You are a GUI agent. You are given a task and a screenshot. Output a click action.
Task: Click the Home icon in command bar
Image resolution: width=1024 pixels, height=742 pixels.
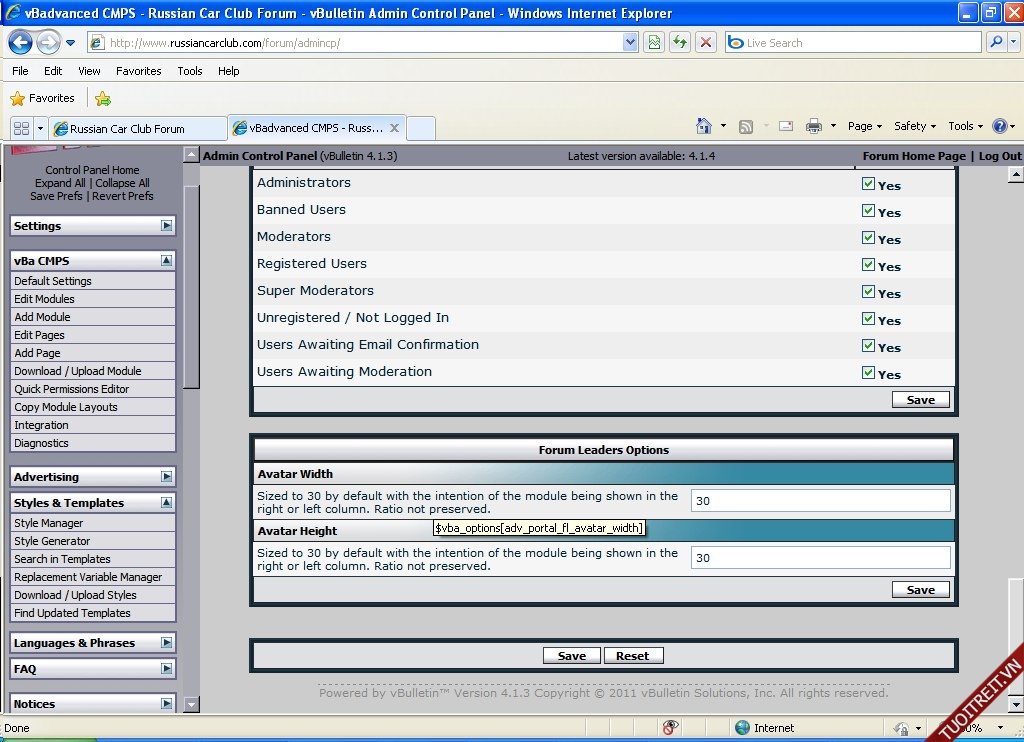click(x=705, y=126)
